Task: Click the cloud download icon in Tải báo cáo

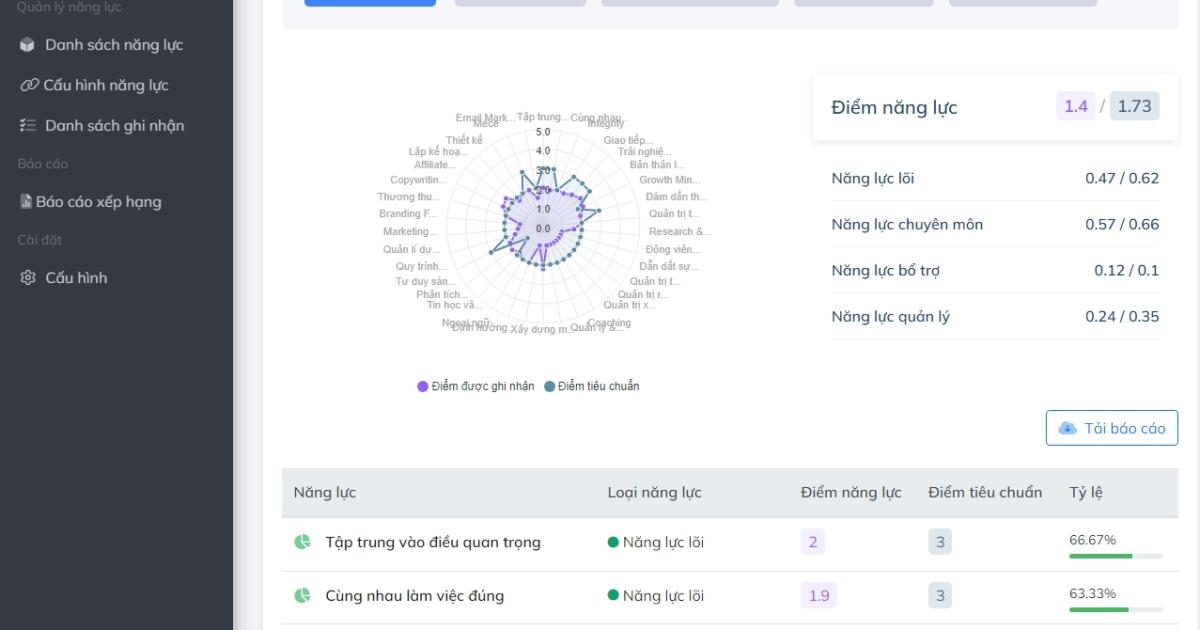Action: [x=1068, y=428]
